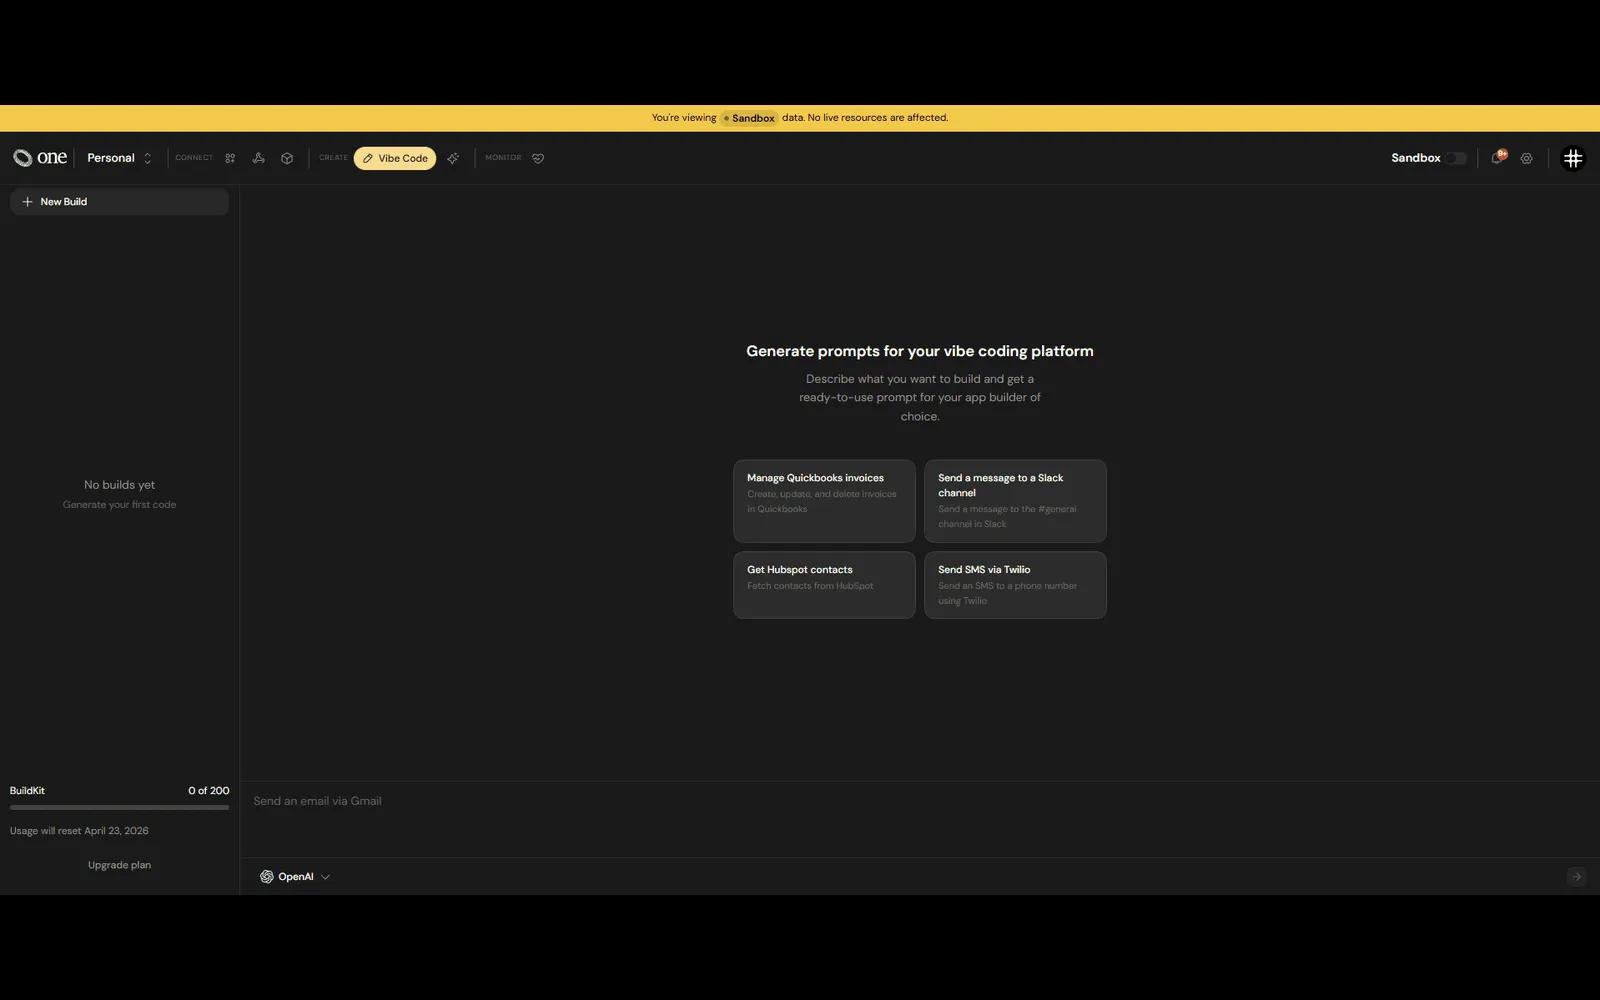The width and height of the screenshot is (1600, 1000).
Task: Open the OpenAI model dropdown
Action: [x=295, y=877]
